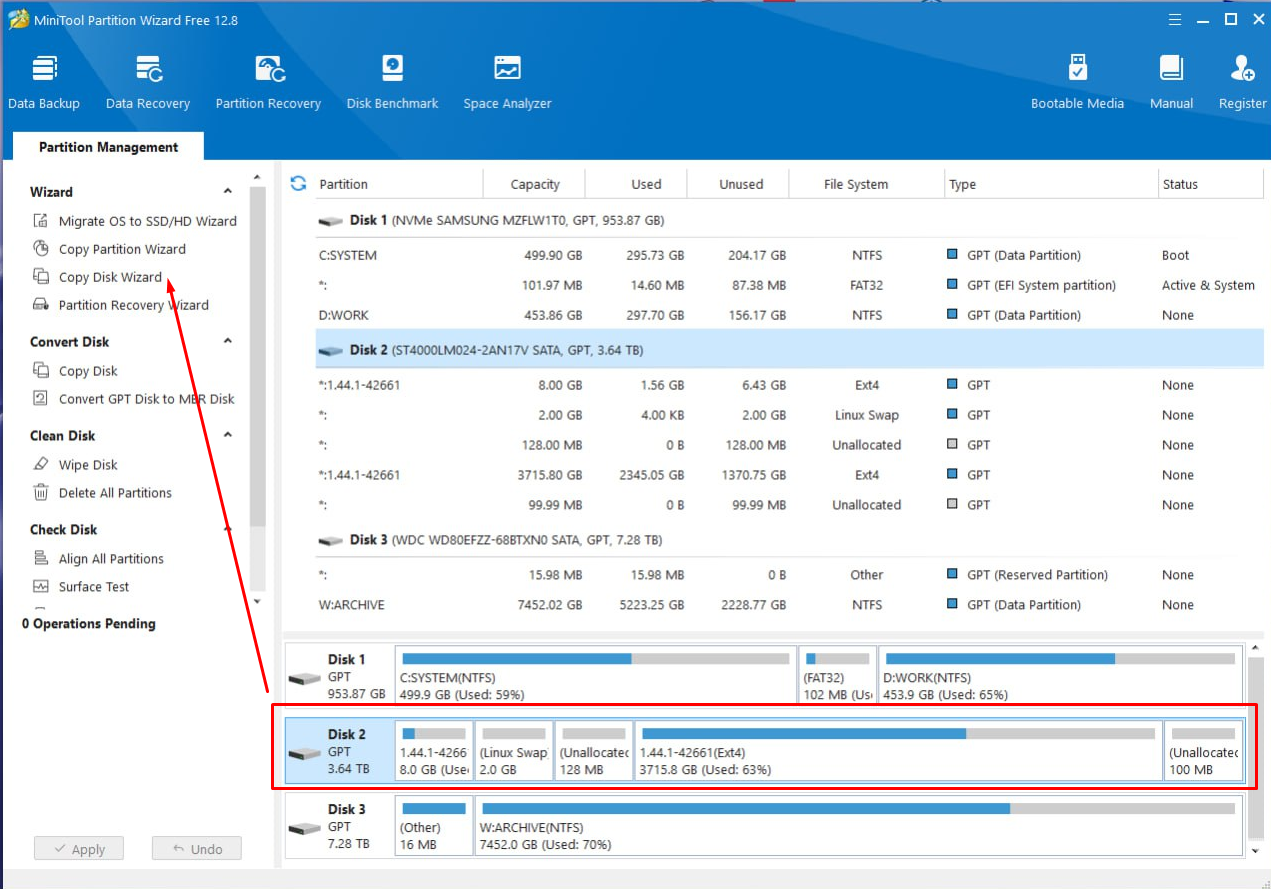The width and height of the screenshot is (1271, 889).
Task: Start the Disk Benchmark tool
Action: point(392,82)
